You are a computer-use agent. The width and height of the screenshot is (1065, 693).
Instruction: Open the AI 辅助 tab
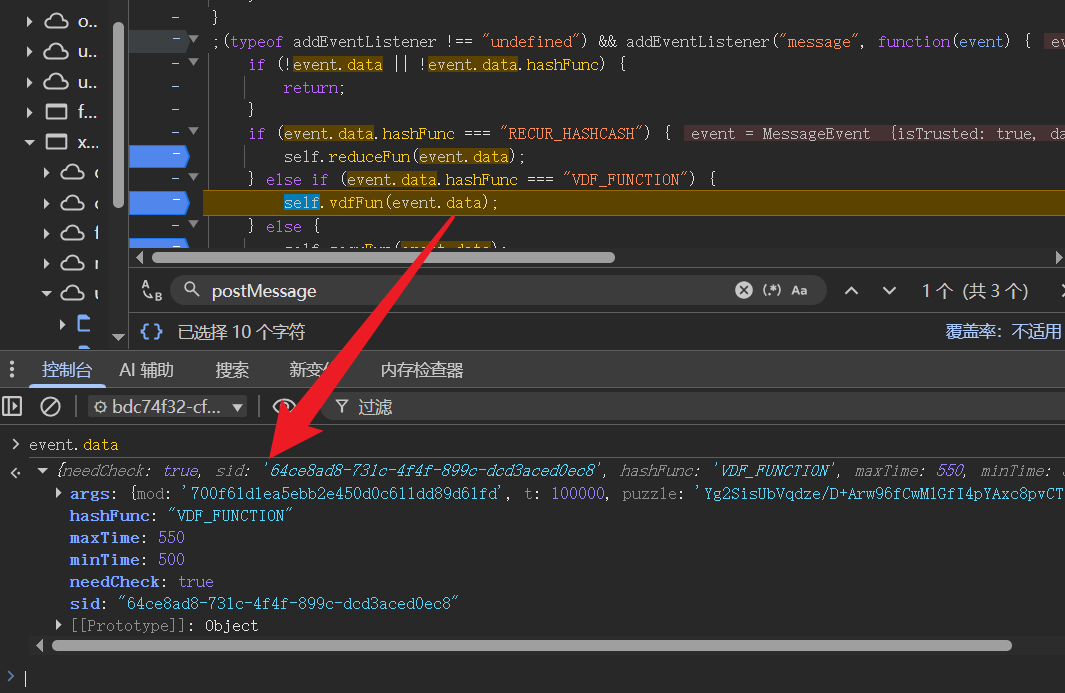click(146, 370)
